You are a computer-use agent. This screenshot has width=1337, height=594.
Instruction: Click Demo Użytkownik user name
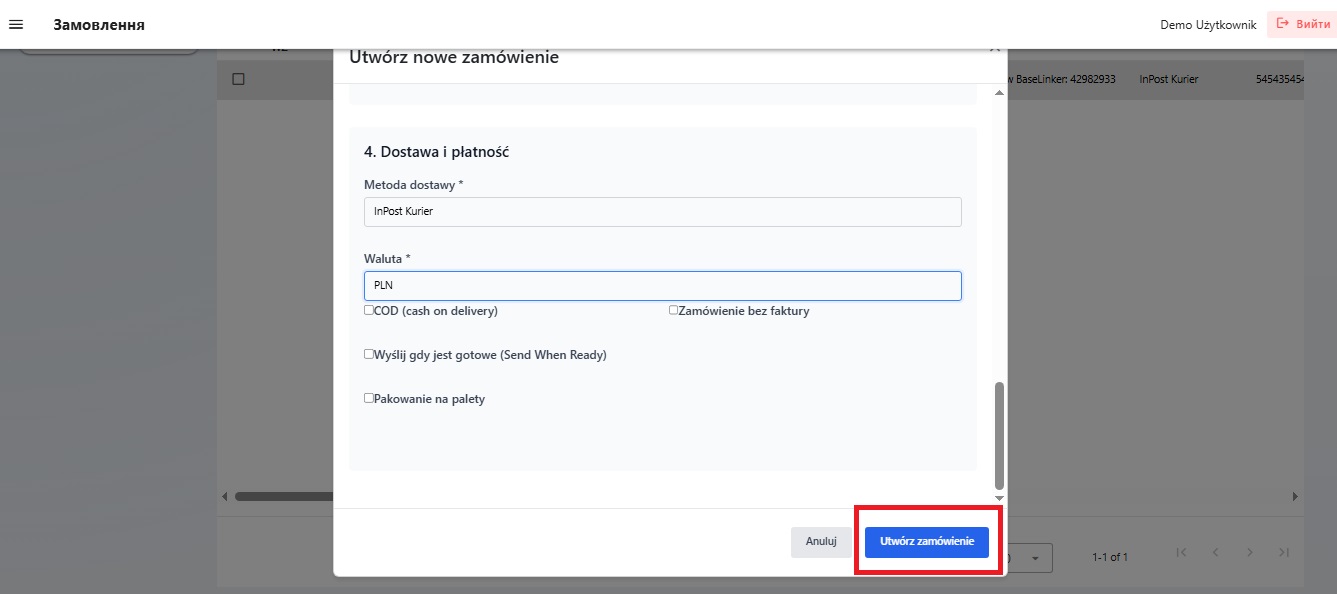click(x=1208, y=25)
